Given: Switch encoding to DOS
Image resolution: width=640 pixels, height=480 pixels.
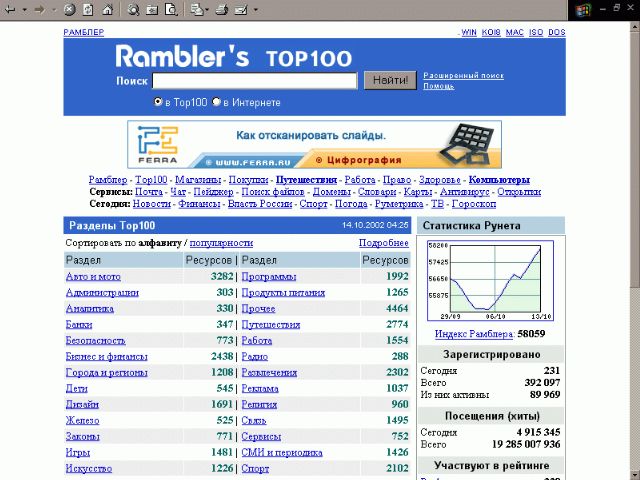Looking at the screenshot, I should coord(557,32).
